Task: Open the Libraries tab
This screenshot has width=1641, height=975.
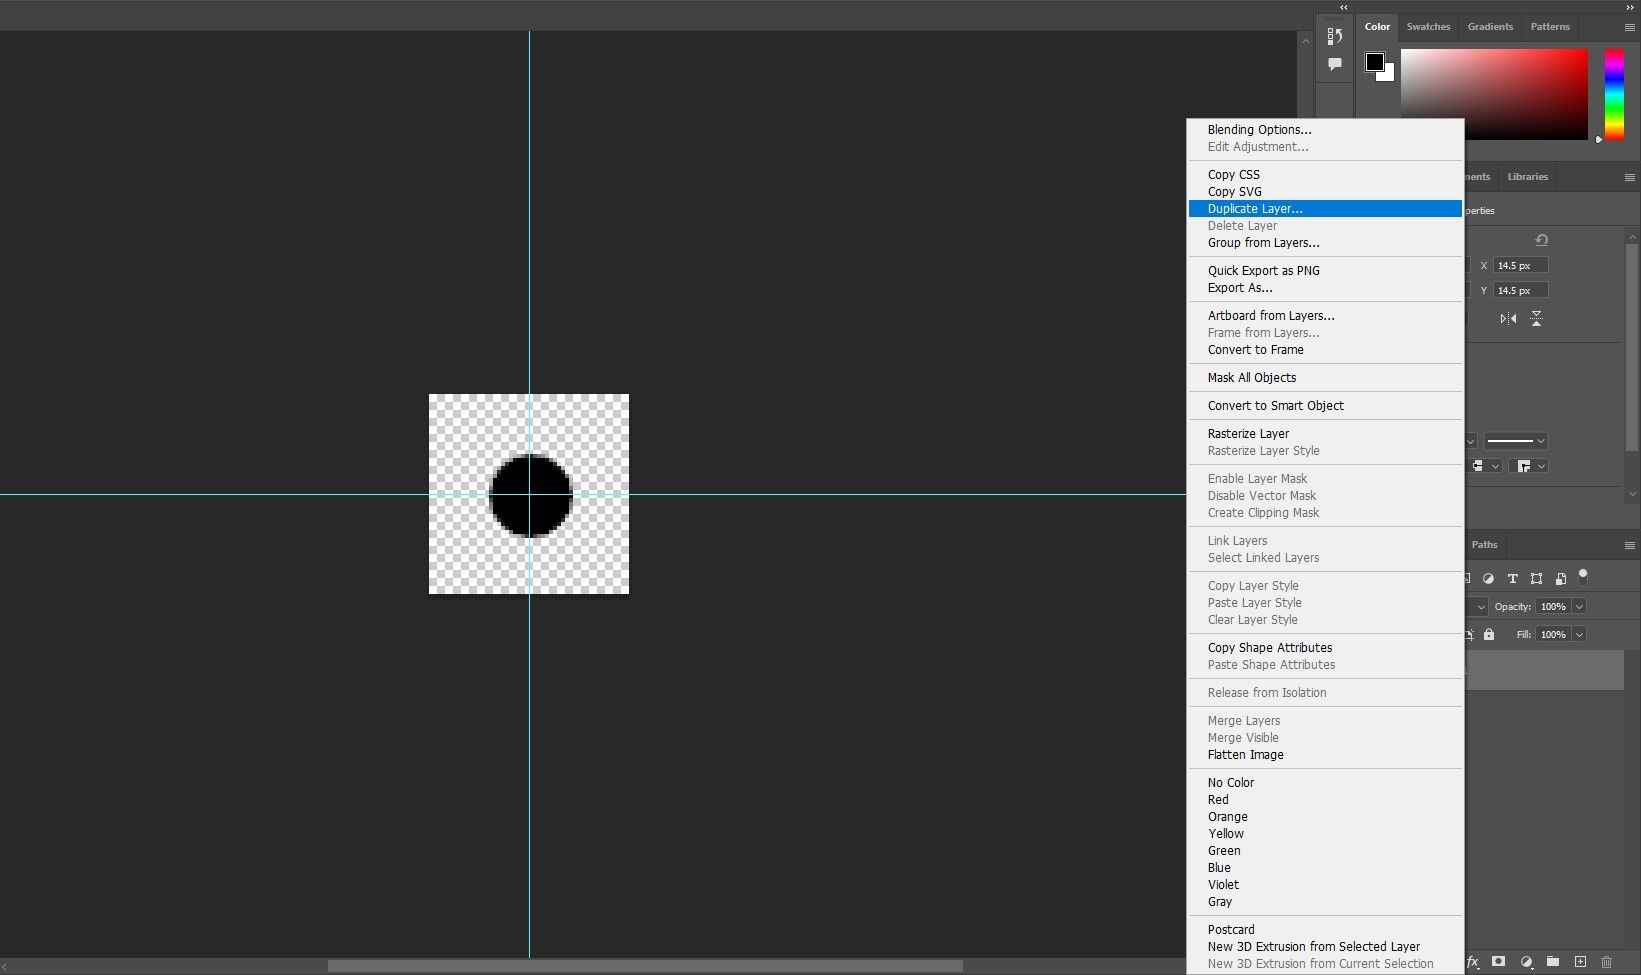Action: click(1527, 177)
